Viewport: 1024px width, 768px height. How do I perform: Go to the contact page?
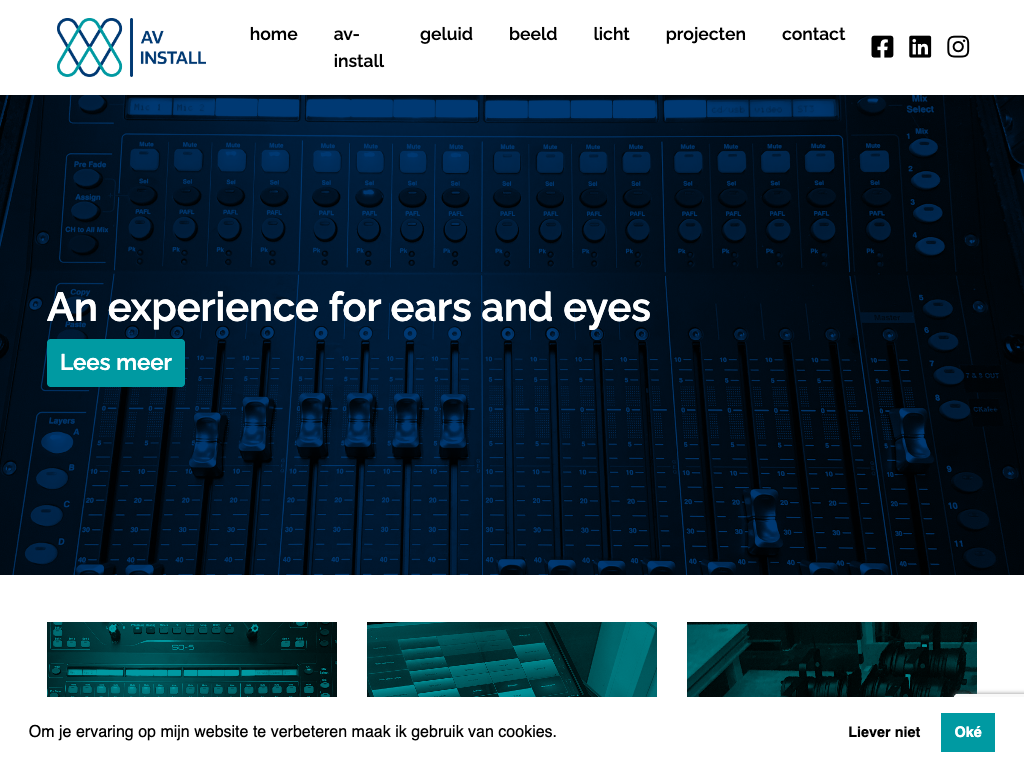(813, 34)
